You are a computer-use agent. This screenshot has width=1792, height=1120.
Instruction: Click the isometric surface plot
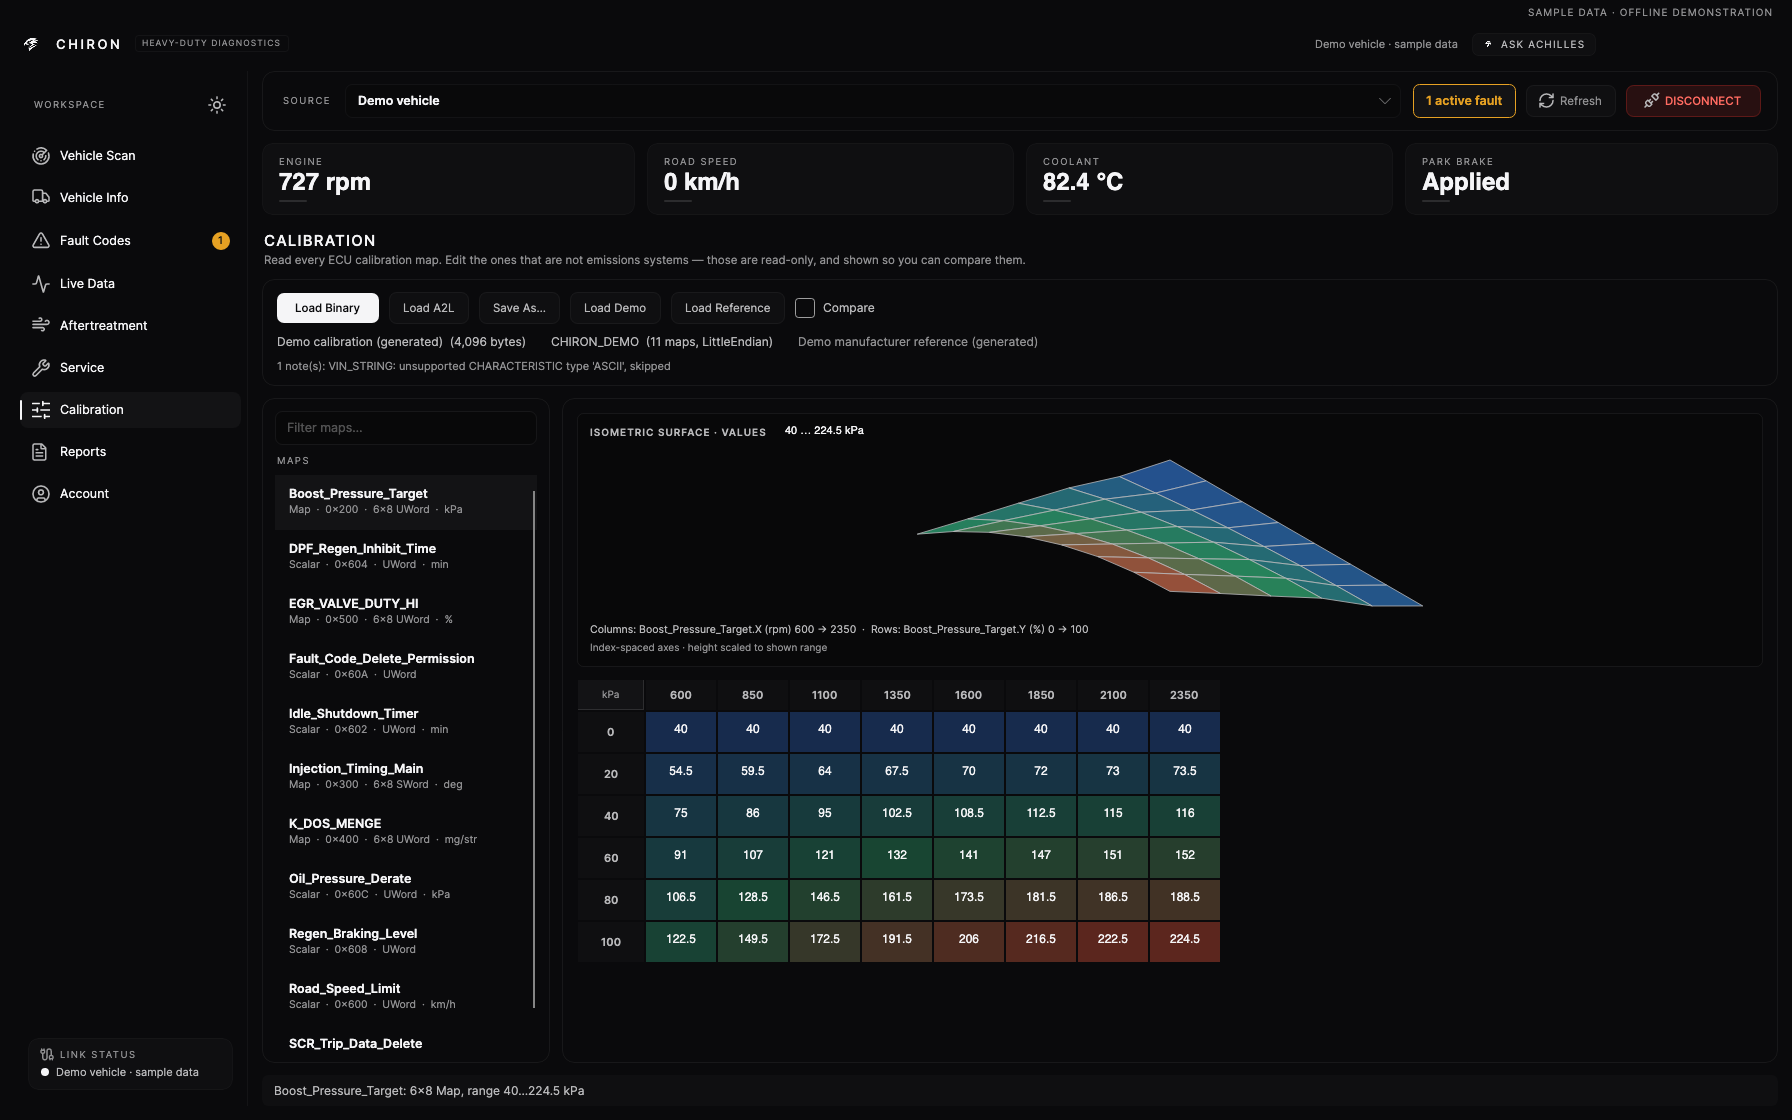pos(1169,533)
